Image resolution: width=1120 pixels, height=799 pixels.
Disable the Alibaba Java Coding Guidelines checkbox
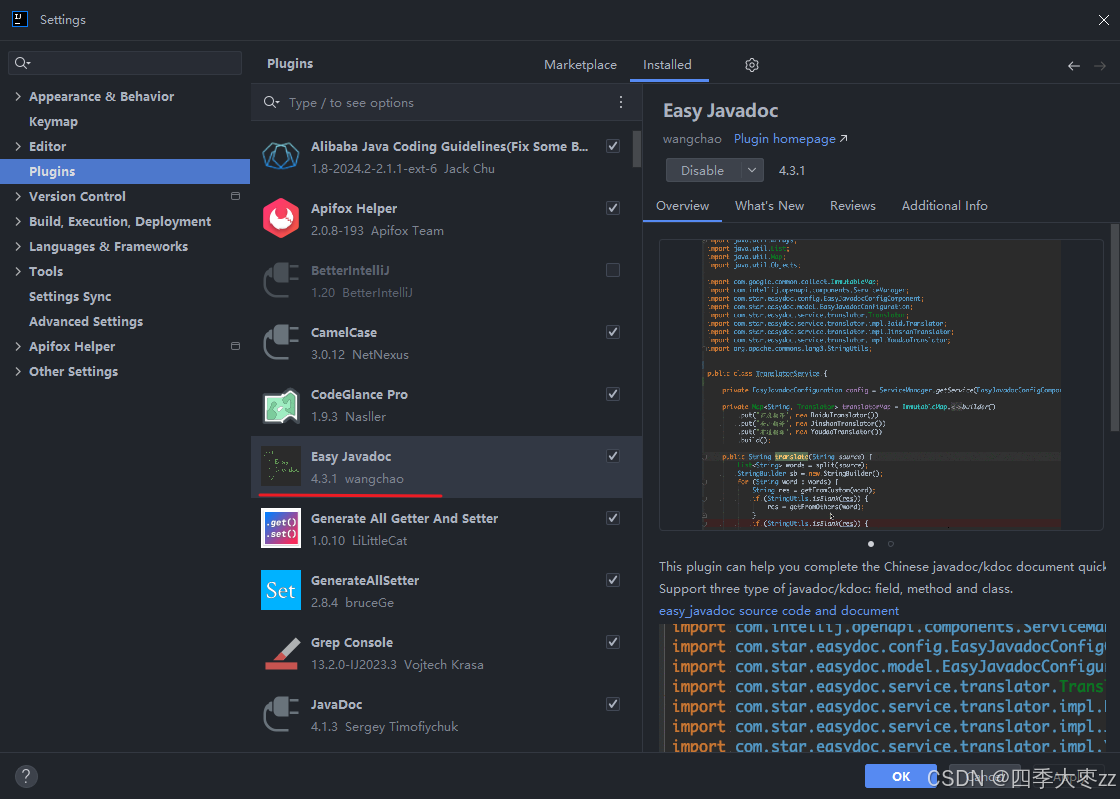[x=613, y=146]
